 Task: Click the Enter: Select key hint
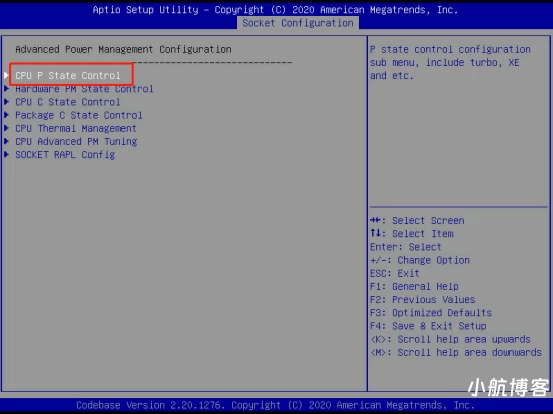click(x=406, y=247)
